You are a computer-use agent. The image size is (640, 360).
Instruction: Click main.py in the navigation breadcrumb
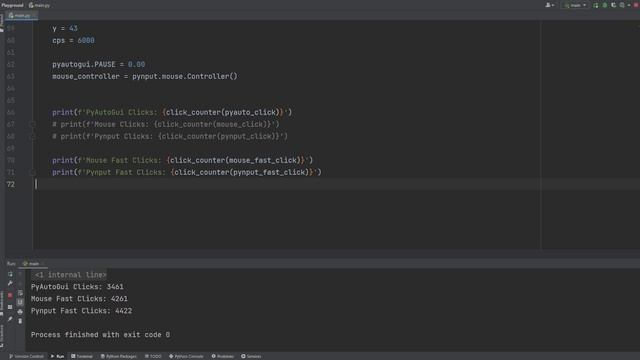40,5
